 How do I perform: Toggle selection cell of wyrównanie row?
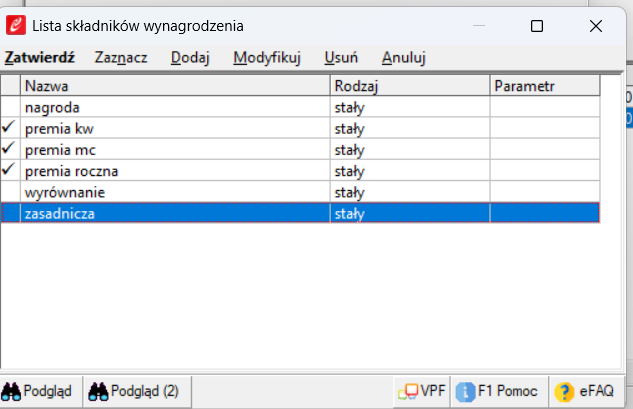click(x=10, y=191)
